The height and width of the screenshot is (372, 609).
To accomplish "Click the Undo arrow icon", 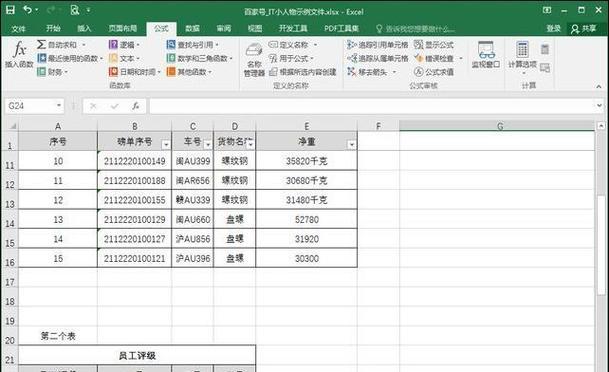I will point(28,10).
